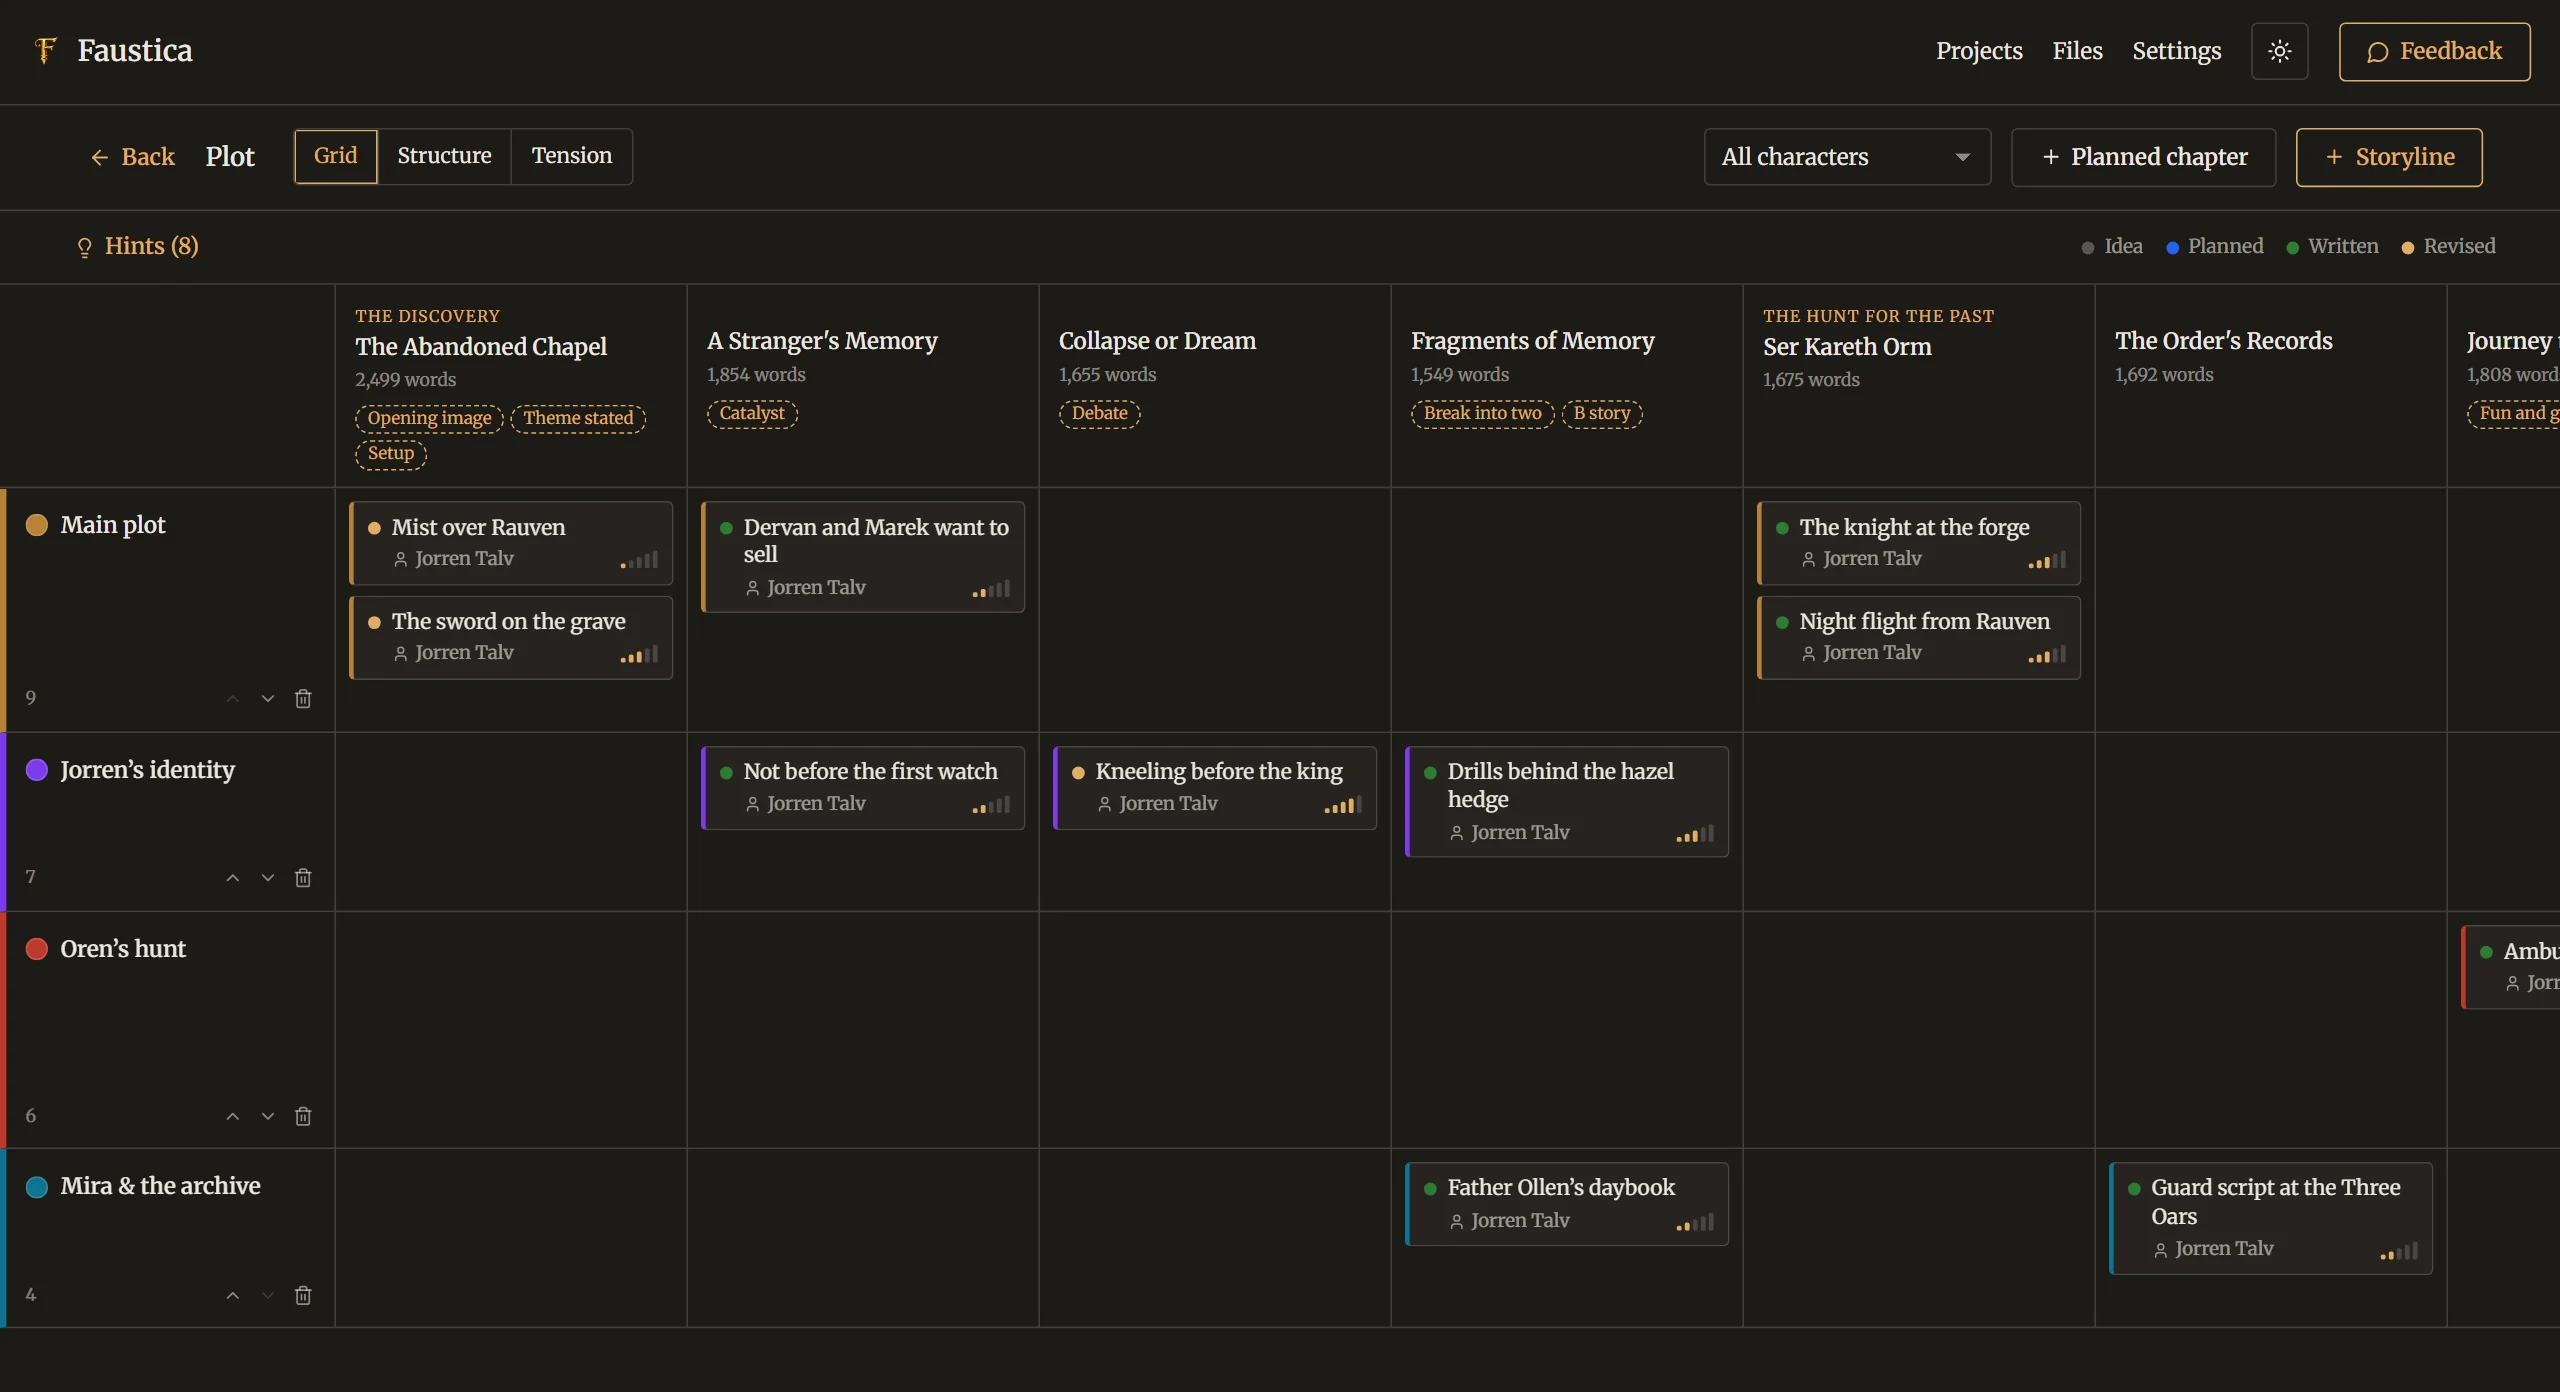
Task: Click The Abandoned Chapel chapter title
Action: [x=481, y=346]
